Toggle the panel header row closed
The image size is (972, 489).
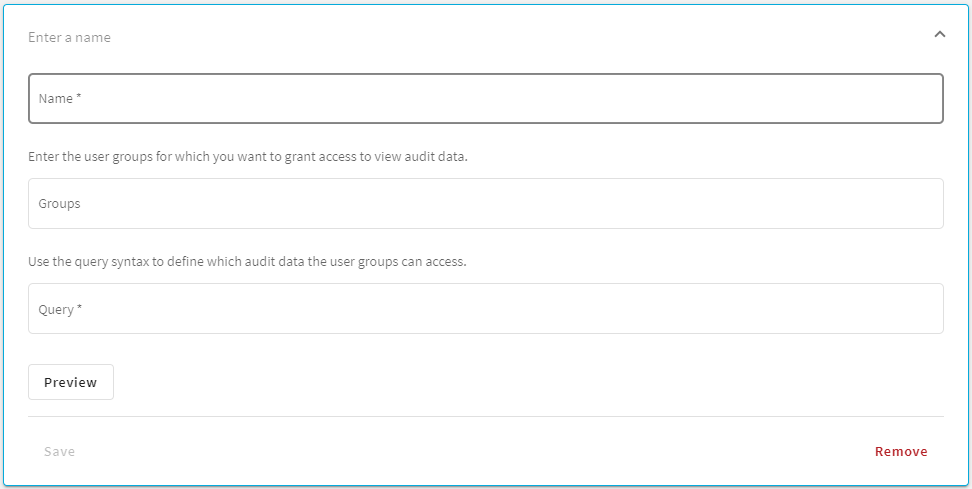point(486,36)
